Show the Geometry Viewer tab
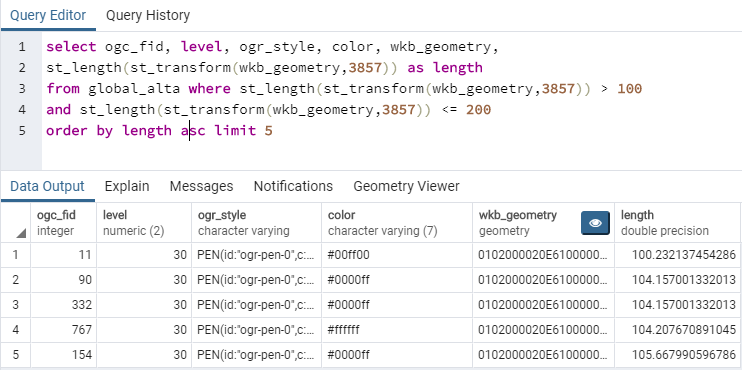The height and width of the screenshot is (370, 742). click(406, 186)
